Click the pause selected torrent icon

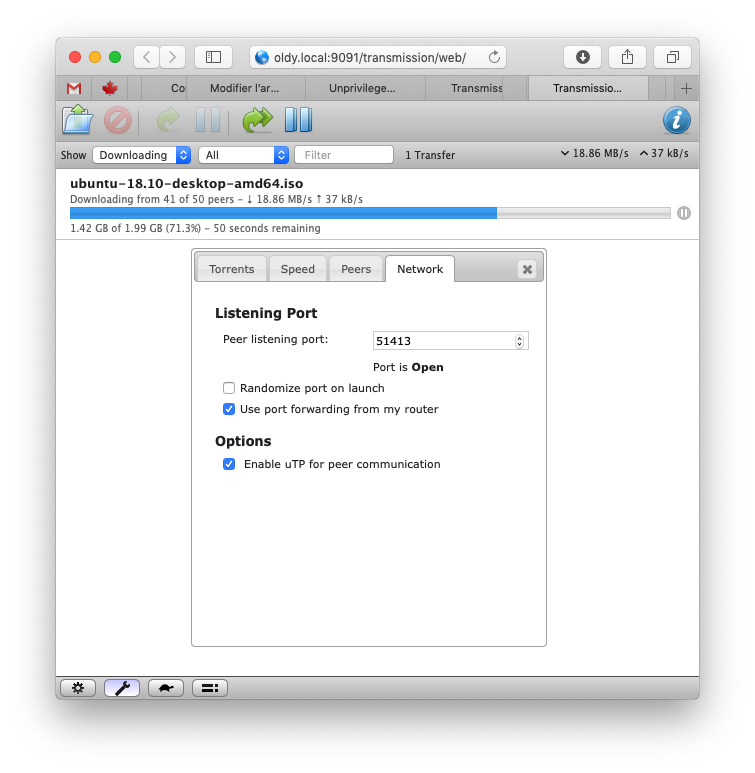coord(208,120)
